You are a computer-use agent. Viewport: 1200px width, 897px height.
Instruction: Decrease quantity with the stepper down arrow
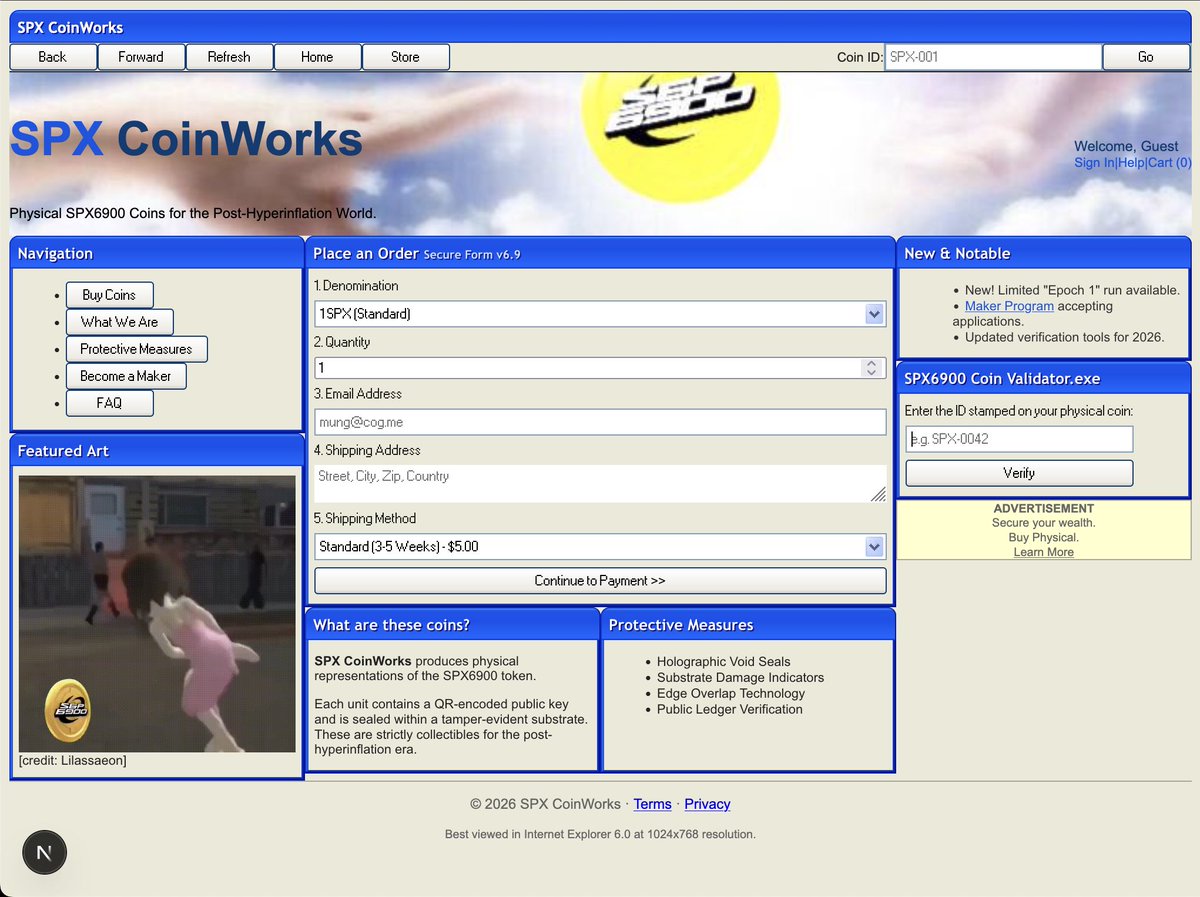pos(871,373)
